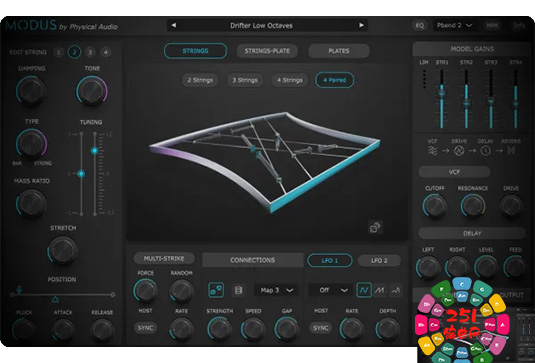
Task: Load the next preset with right arrow
Action: coord(361,25)
